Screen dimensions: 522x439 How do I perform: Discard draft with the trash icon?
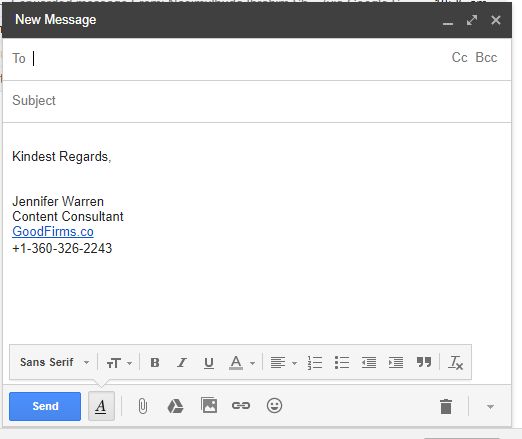pos(446,406)
